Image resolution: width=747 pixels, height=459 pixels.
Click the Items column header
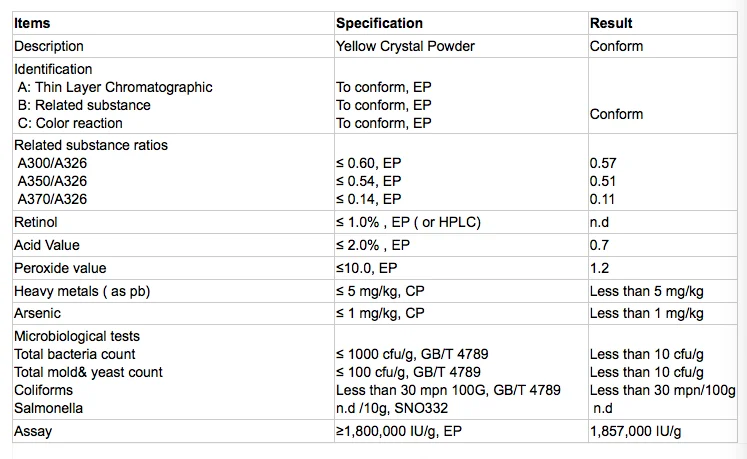(x=32, y=23)
